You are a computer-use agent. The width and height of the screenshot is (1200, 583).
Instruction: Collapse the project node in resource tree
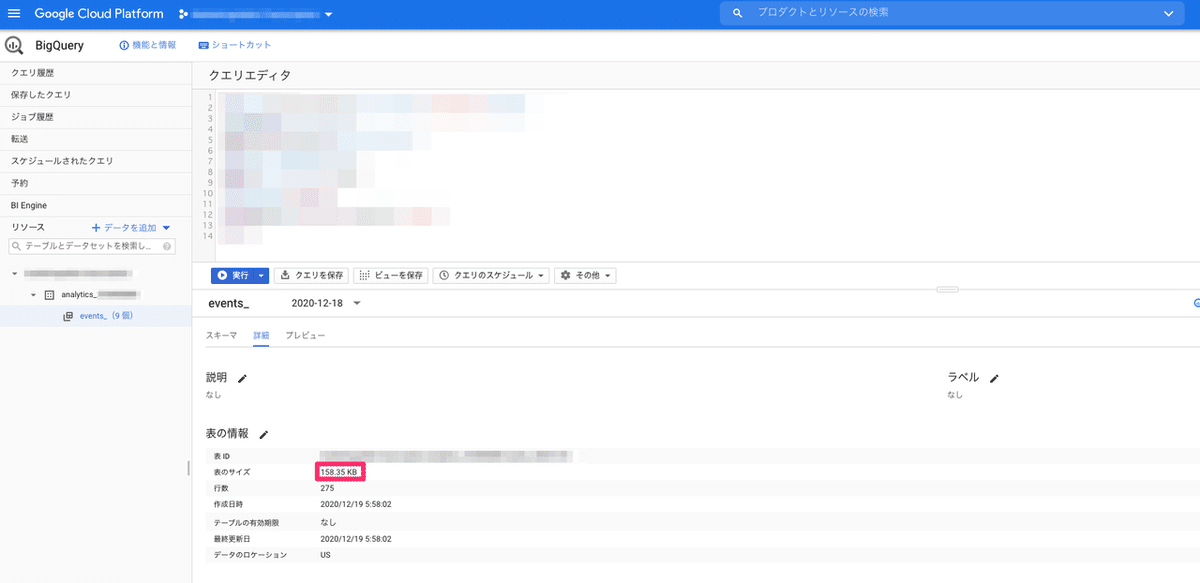(x=15, y=273)
